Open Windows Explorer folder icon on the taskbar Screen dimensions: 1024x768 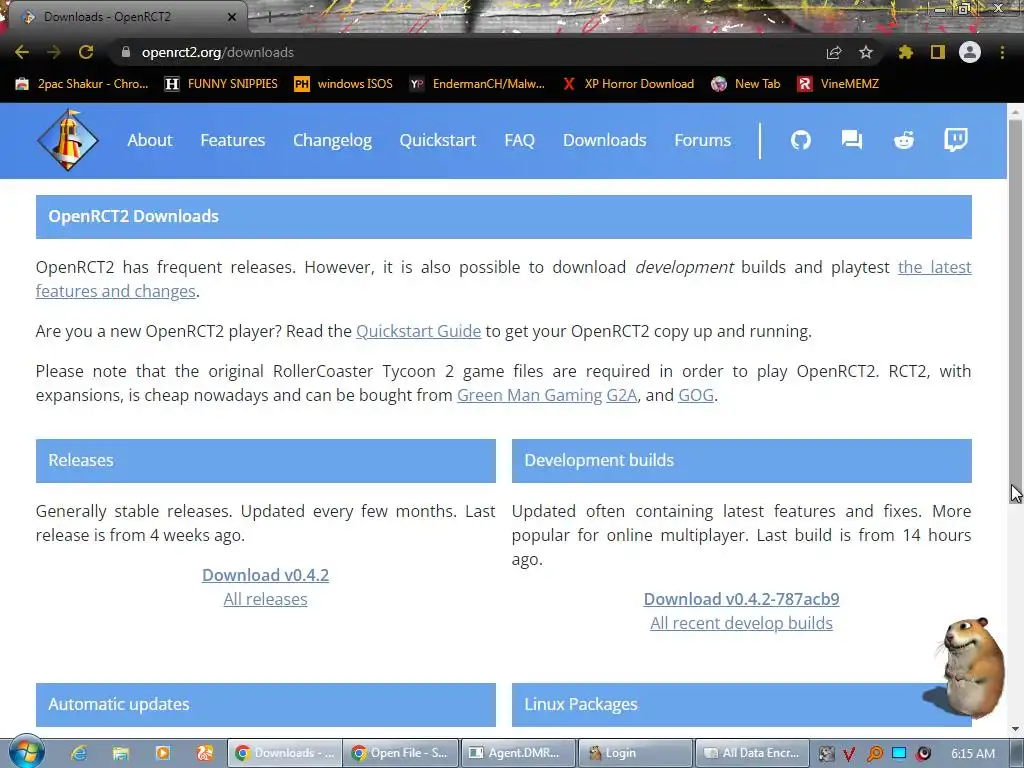(x=121, y=753)
